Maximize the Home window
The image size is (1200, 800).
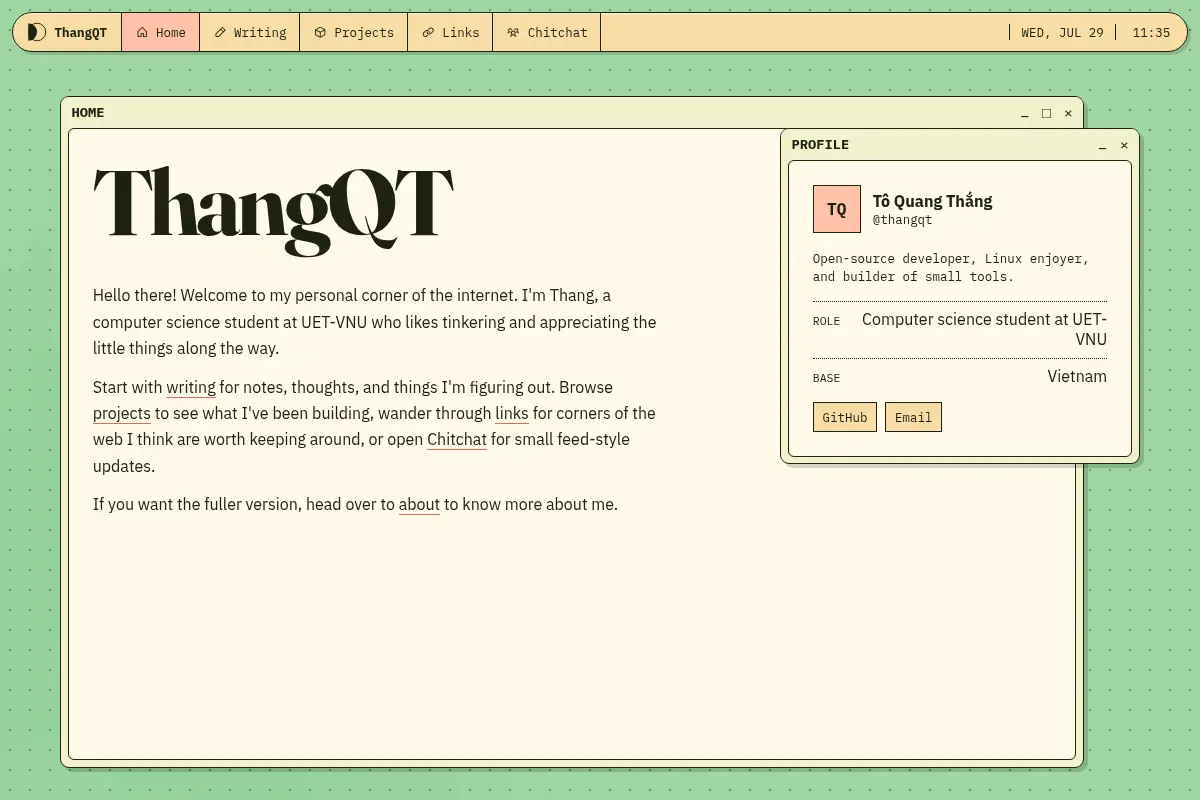click(x=1046, y=113)
